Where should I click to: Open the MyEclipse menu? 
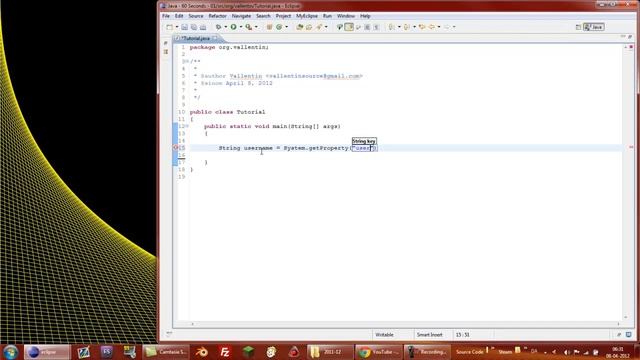(x=307, y=16)
